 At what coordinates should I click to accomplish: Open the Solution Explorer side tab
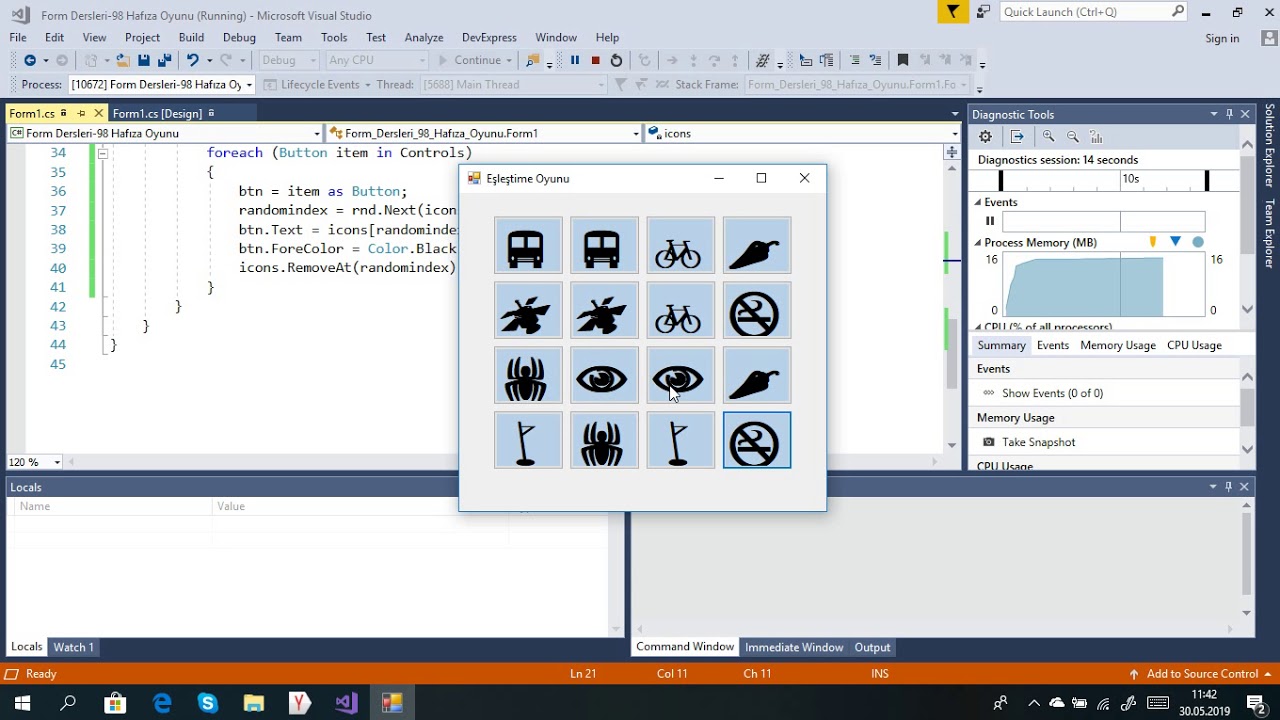click(x=1270, y=146)
